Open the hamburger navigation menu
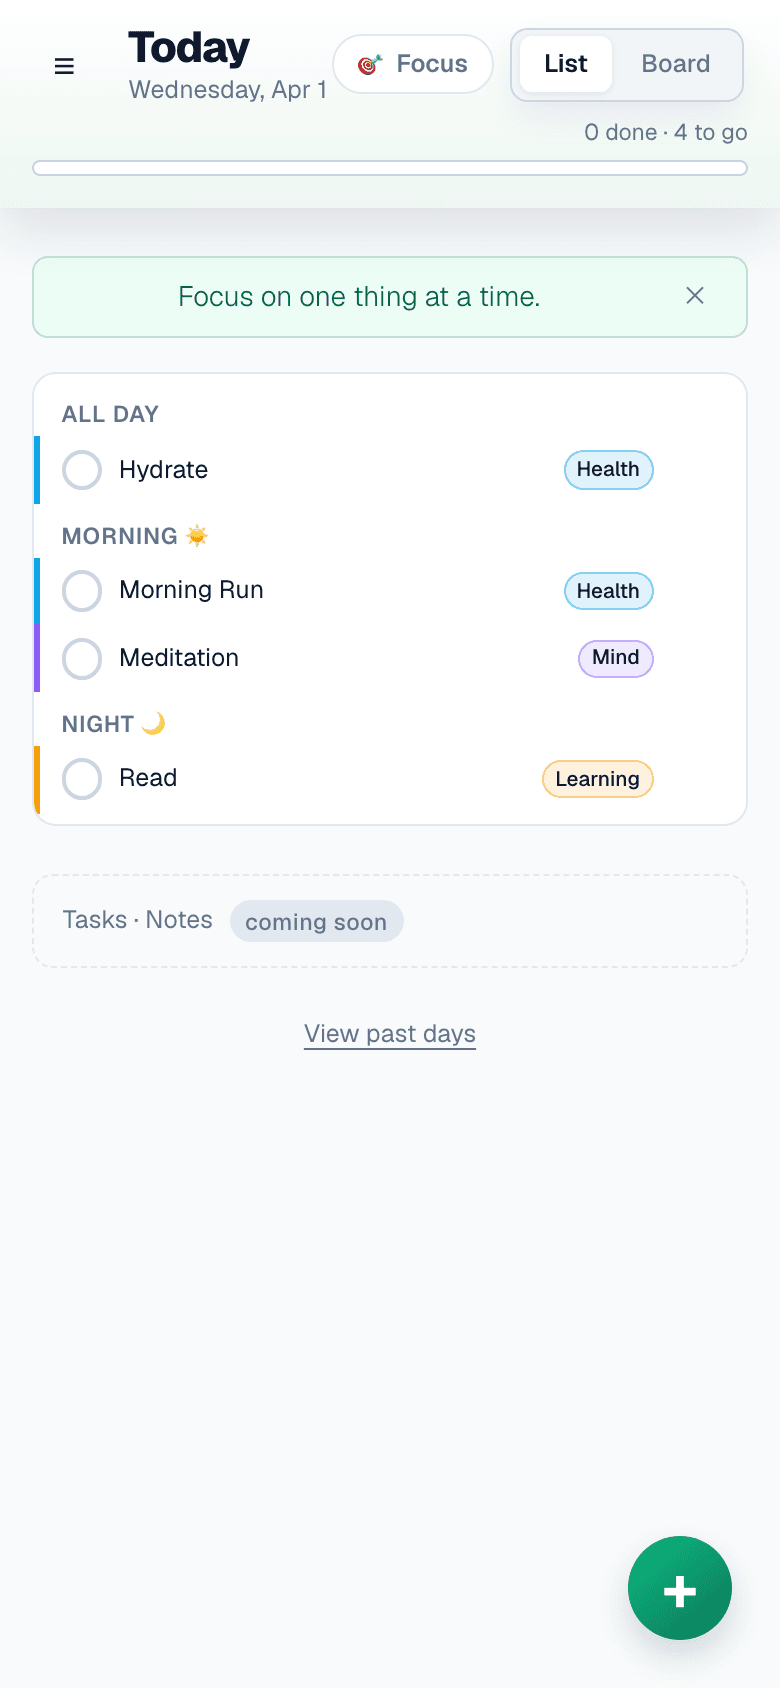780x1688 pixels. [x=64, y=66]
